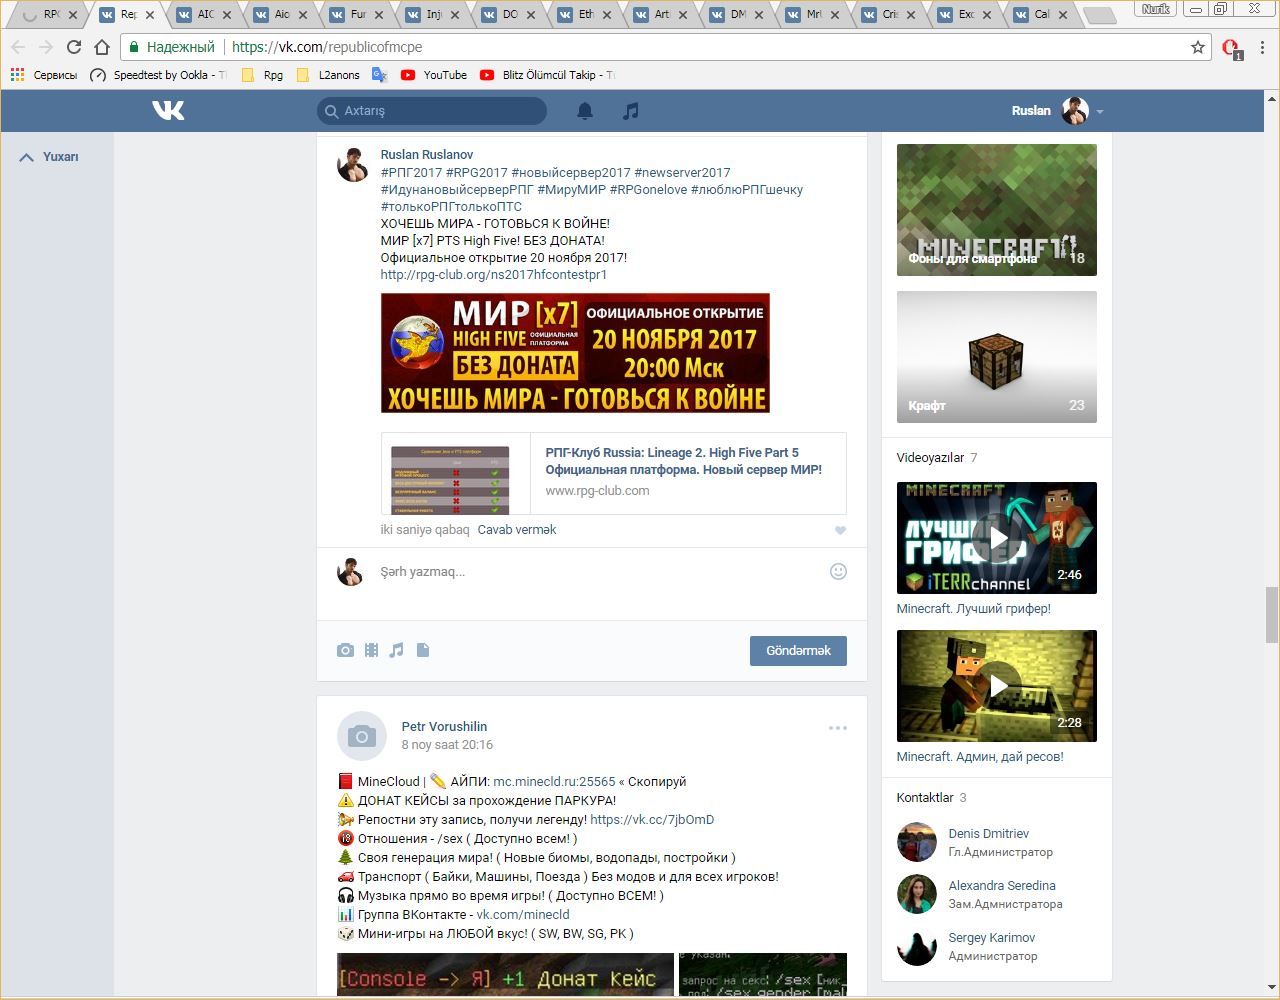Click the Axtarış search field
This screenshot has width=1280, height=1000.
432,111
